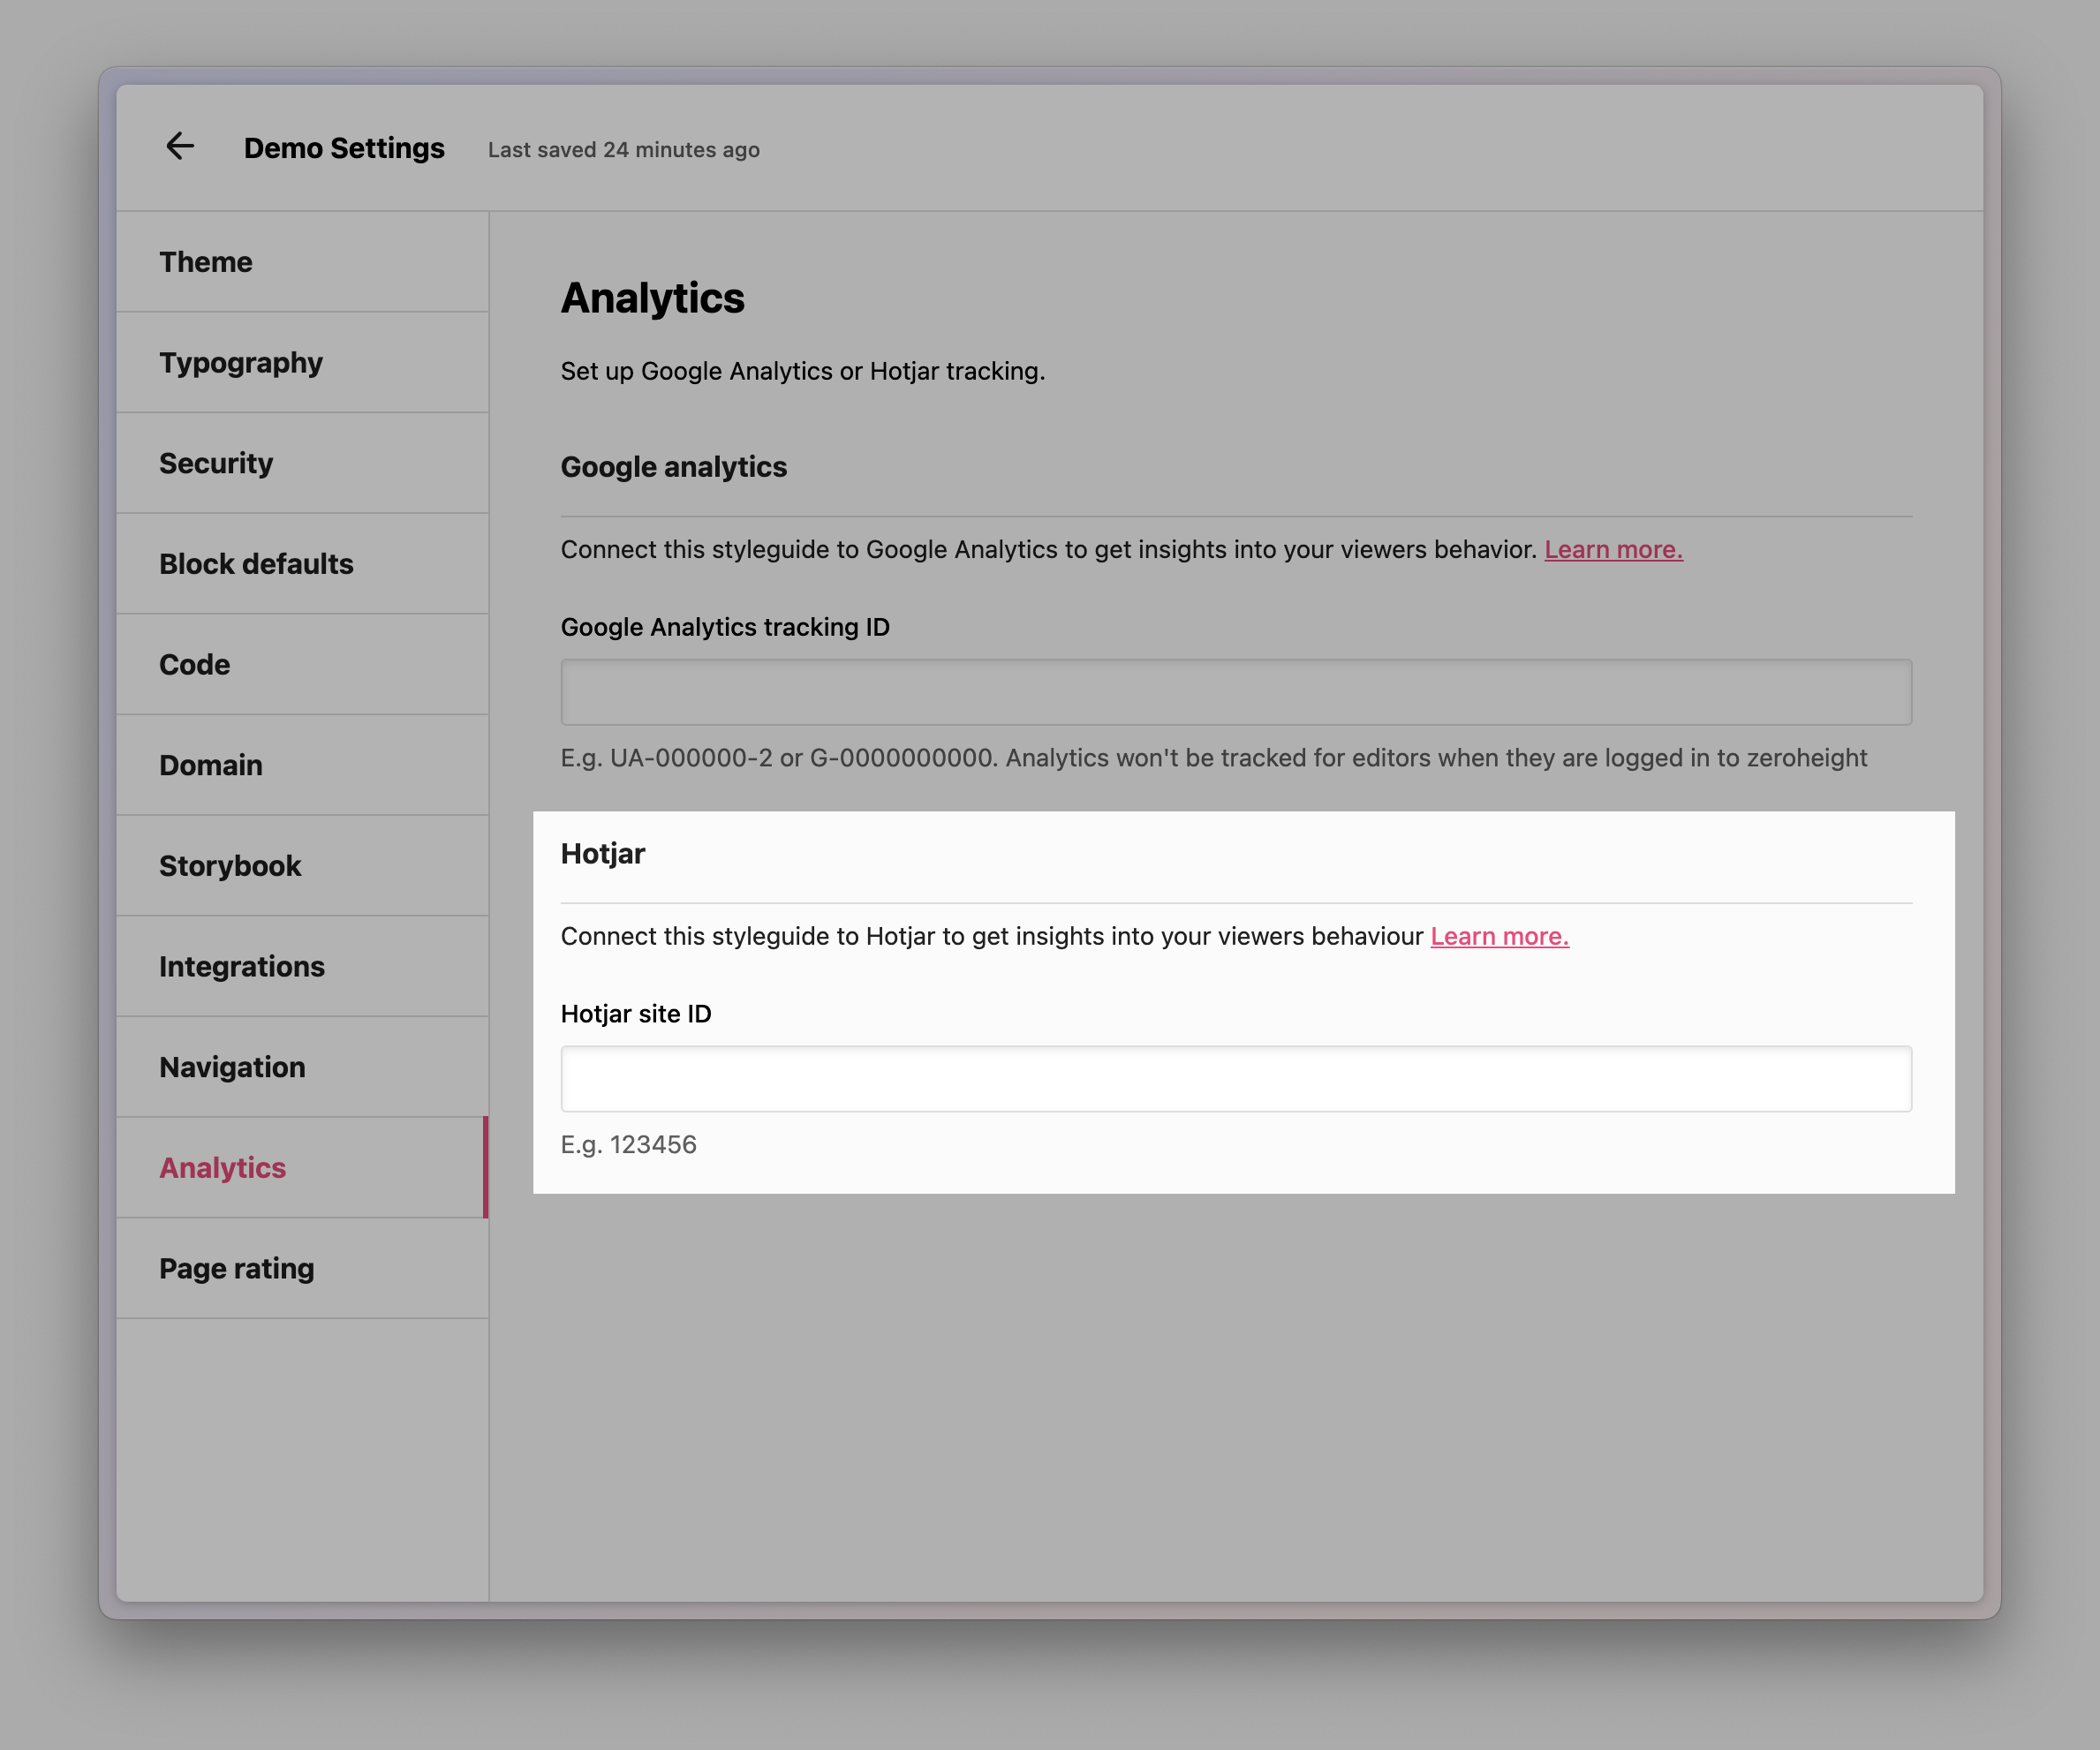
Task: Switch to the Domain section
Action: click(x=302, y=766)
